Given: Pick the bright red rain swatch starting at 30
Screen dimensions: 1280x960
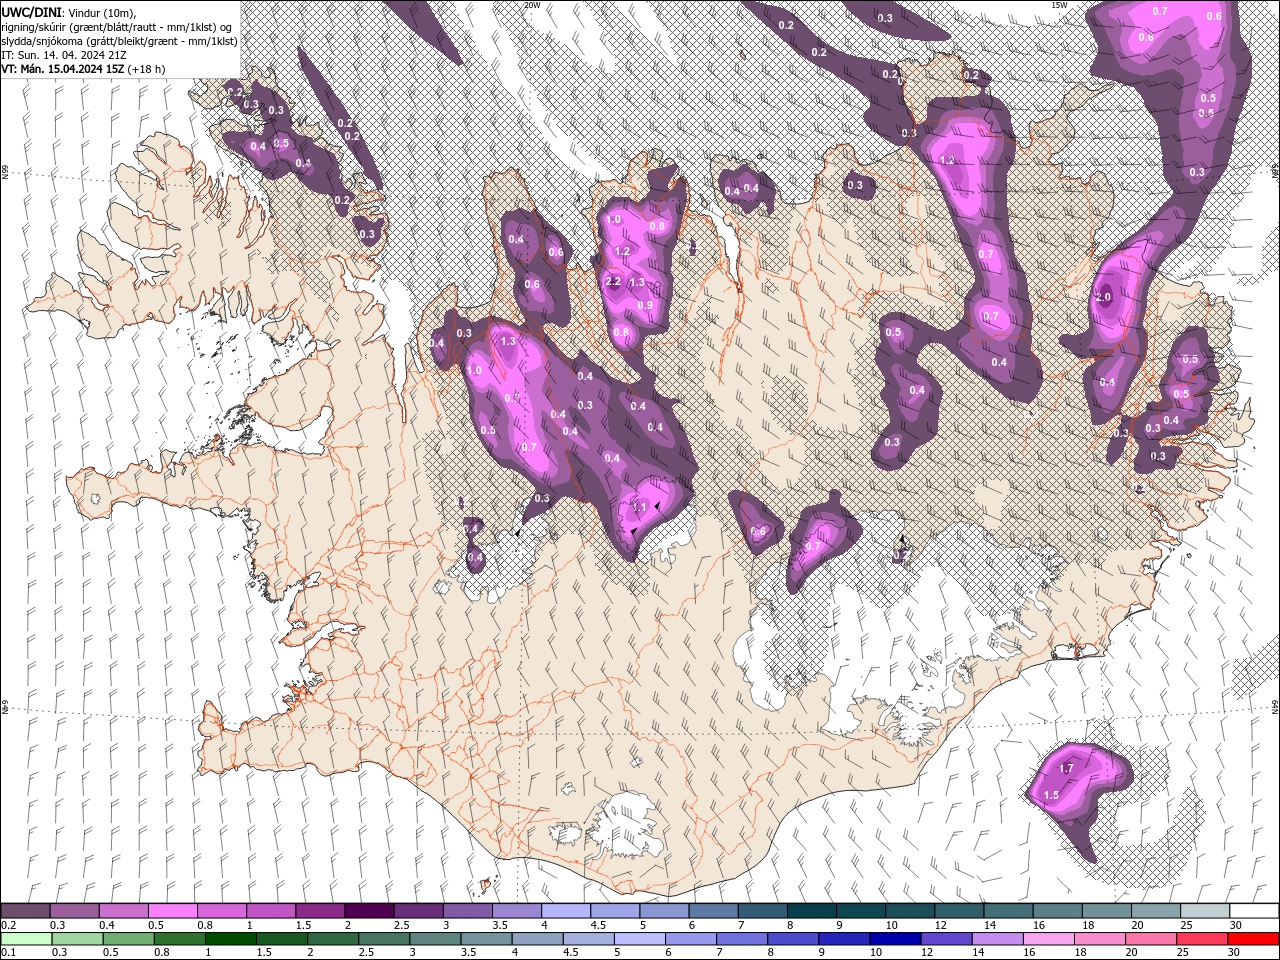Looking at the screenshot, I should [1252, 939].
